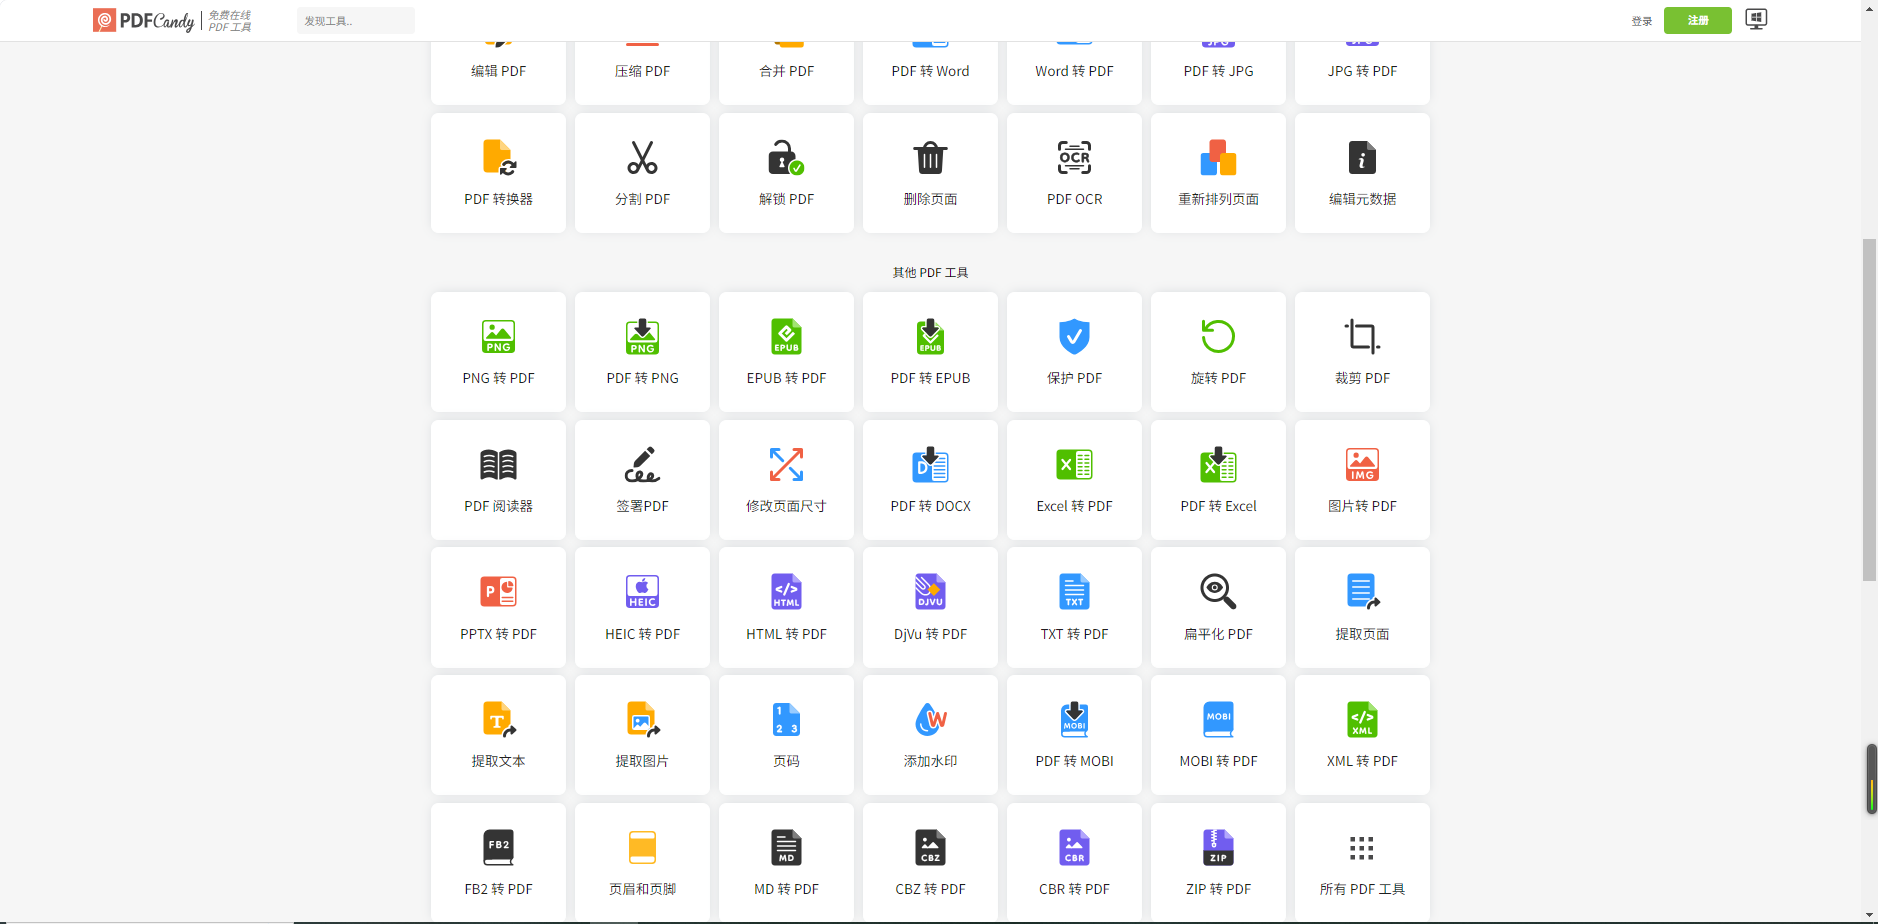Open the 裁剪 PDF crop icon
Screen dimensions: 1878x924
point(1362,337)
